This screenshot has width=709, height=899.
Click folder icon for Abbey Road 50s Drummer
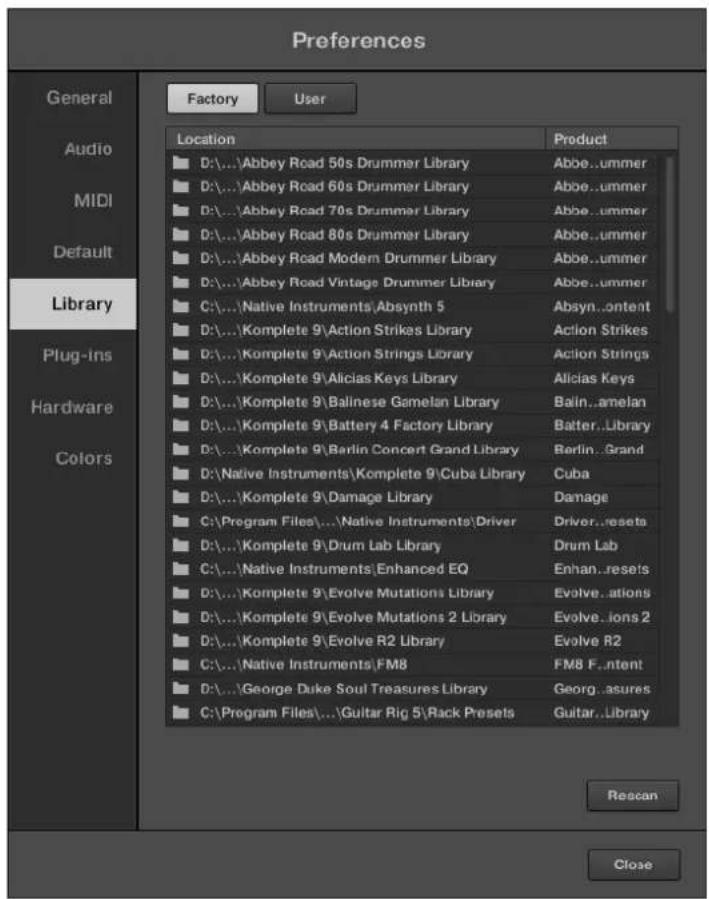coord(181,163)
